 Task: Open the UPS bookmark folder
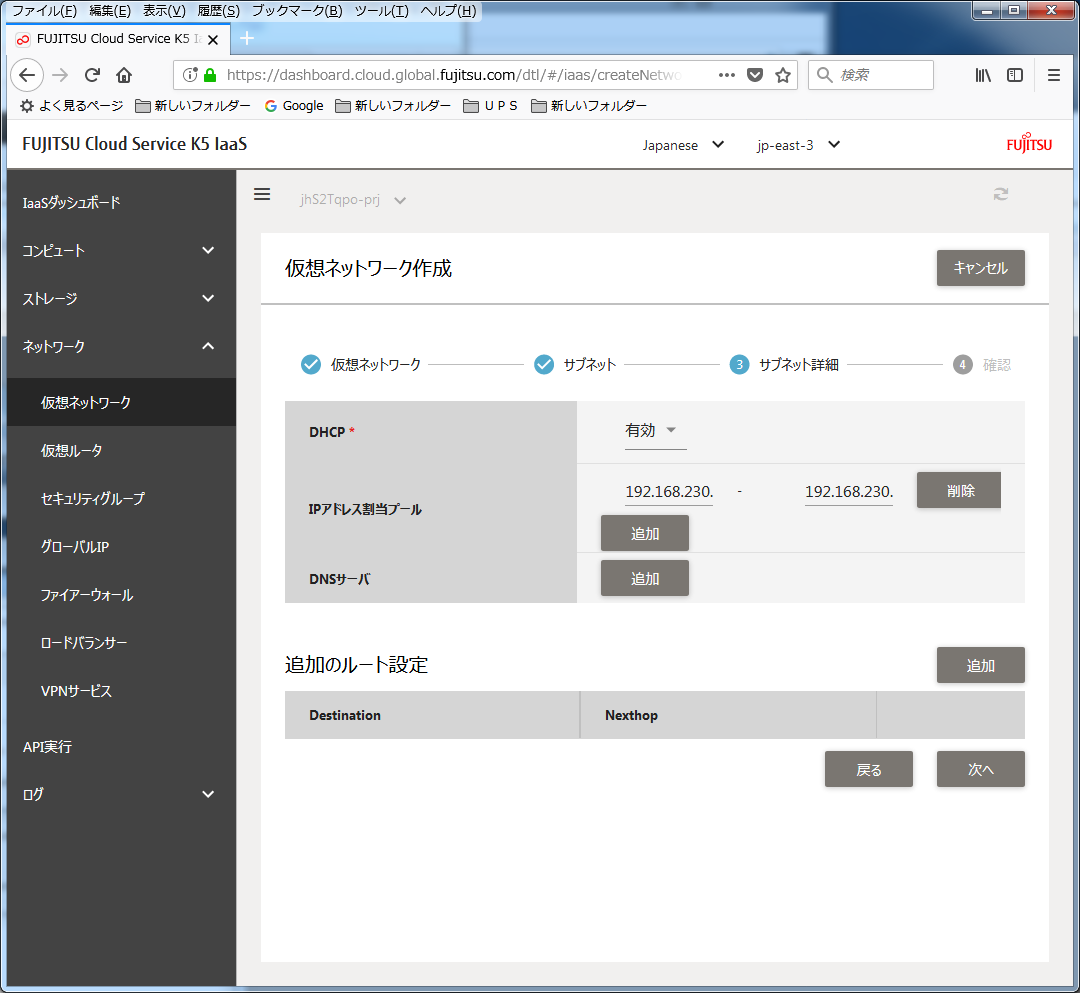(490, 105)
